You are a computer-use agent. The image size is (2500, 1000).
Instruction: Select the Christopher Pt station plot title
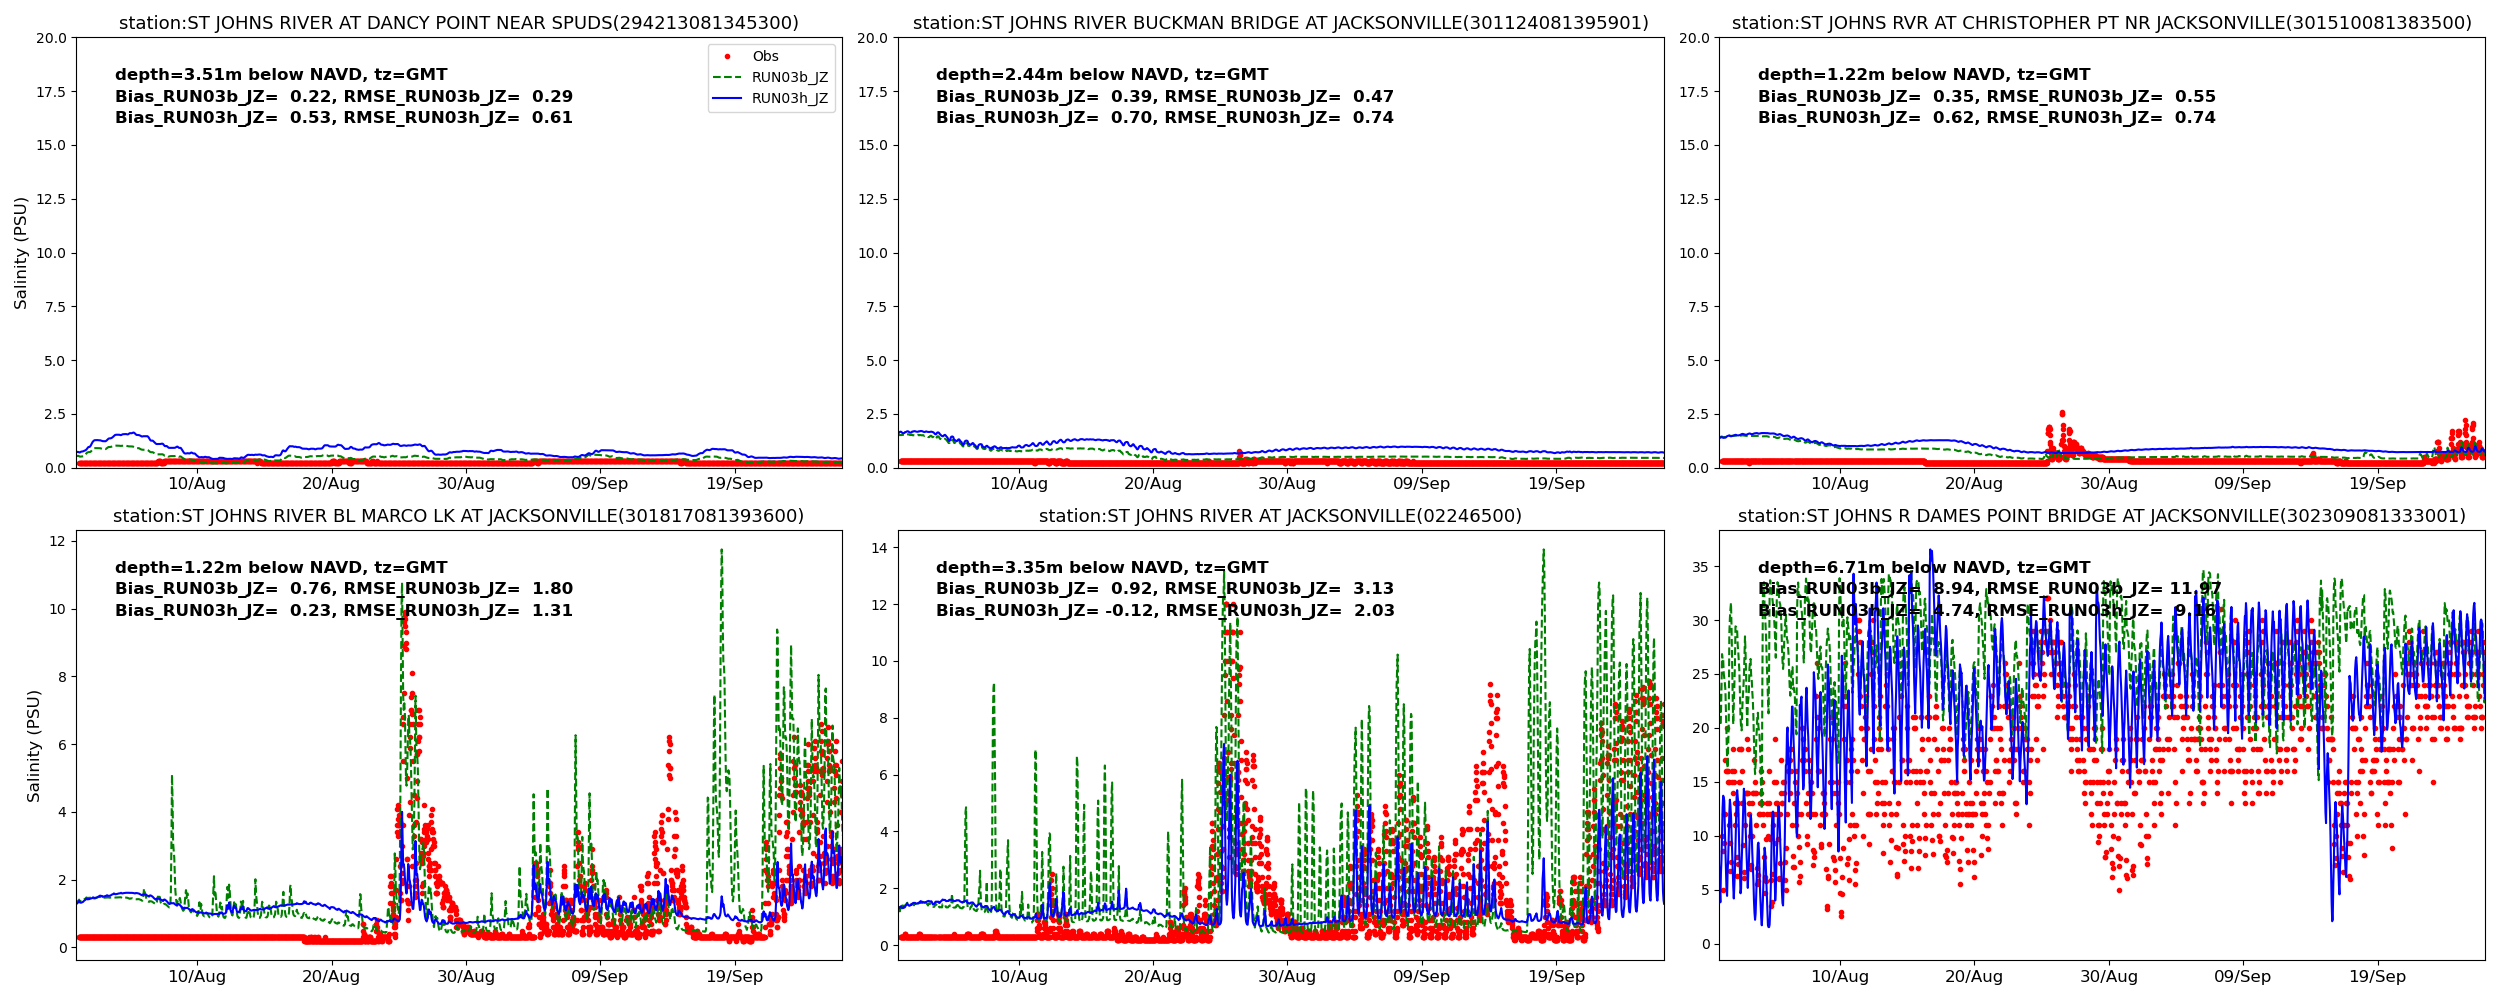point(2101,23)
